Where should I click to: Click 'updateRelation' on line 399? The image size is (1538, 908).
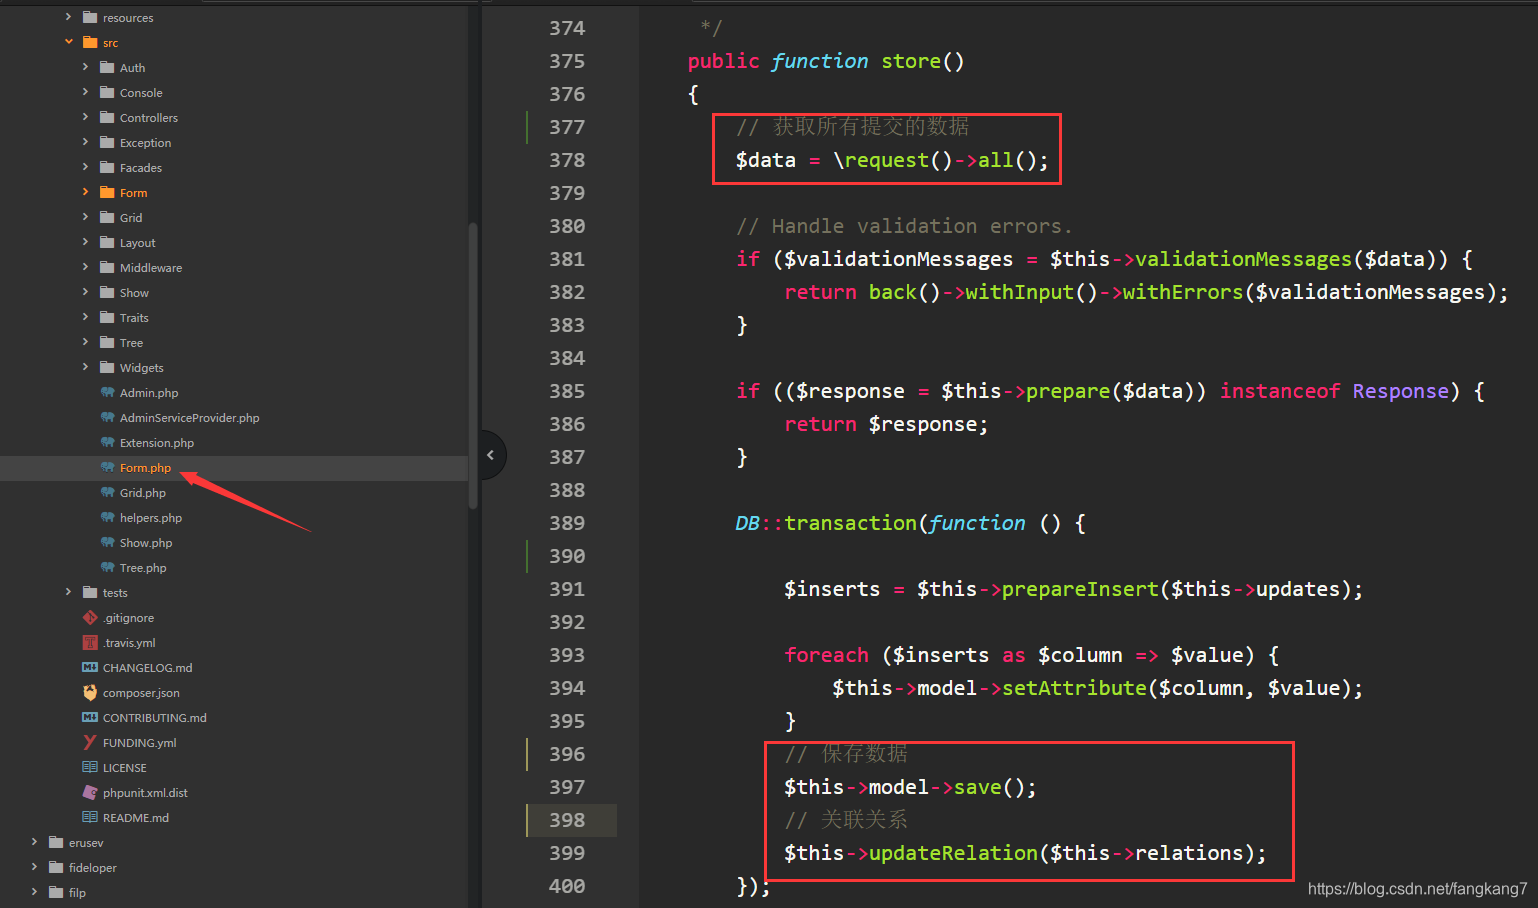(x=953, y=853)
